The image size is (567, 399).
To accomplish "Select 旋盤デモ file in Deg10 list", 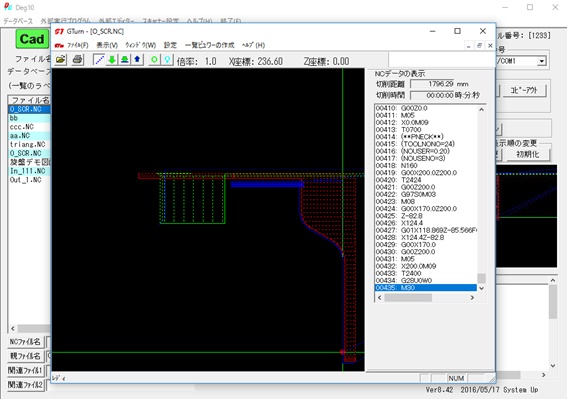I will (29, 162).
